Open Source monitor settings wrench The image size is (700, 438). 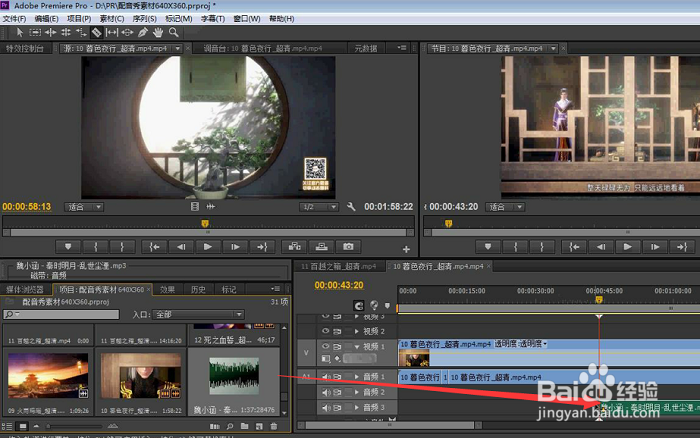(351, 207)
